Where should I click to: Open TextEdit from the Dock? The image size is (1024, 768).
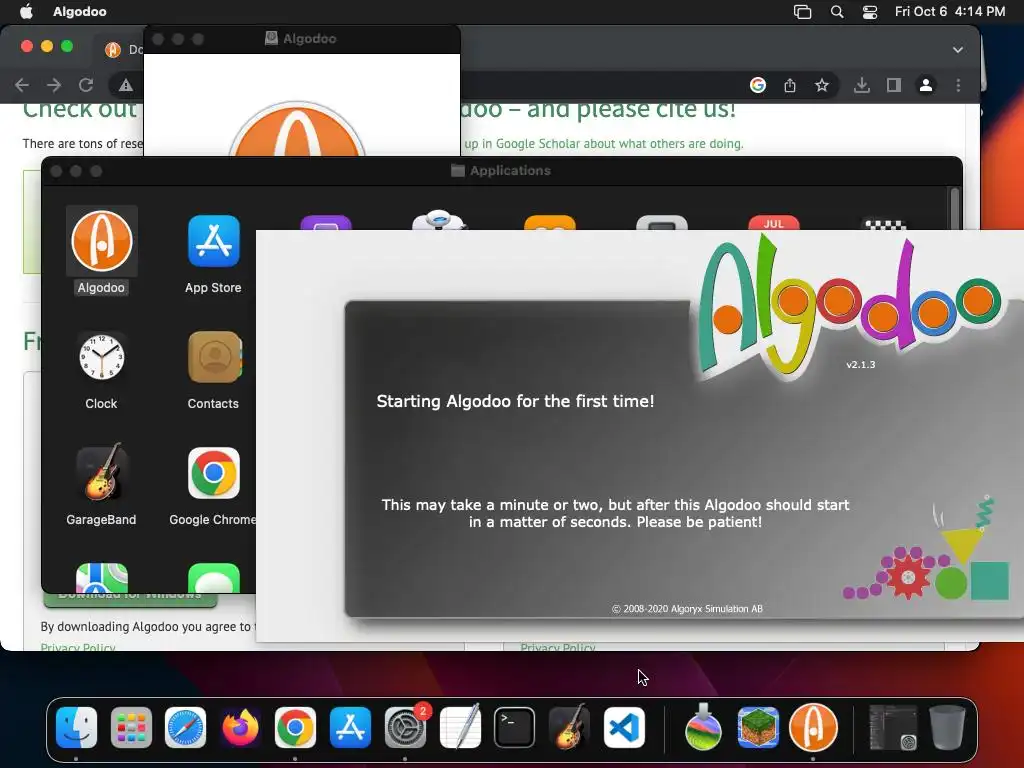tap(460, 728)
